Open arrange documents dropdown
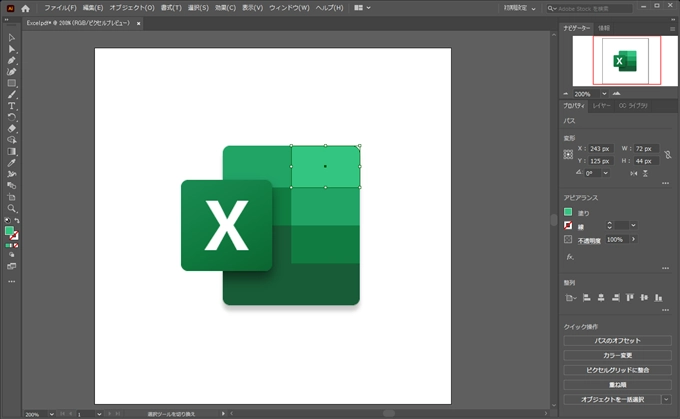680x419 pixels. (x=363, y=8)
